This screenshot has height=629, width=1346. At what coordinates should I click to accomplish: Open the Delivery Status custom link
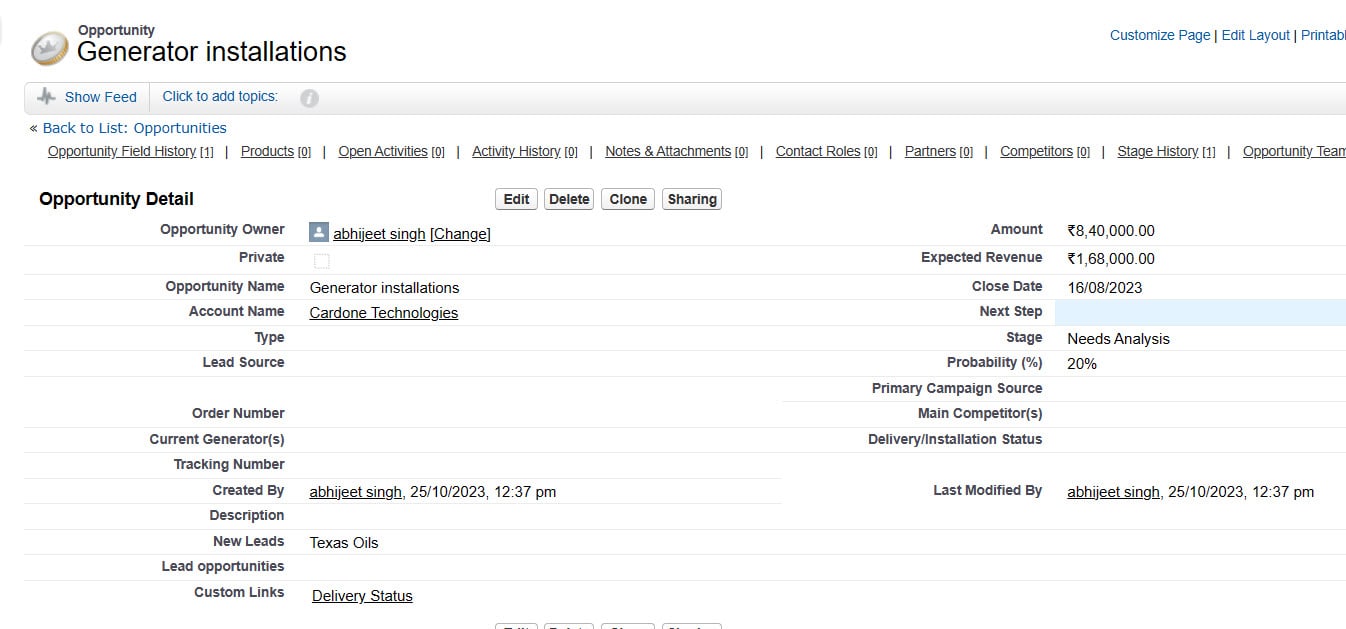(x=362, y=596)
